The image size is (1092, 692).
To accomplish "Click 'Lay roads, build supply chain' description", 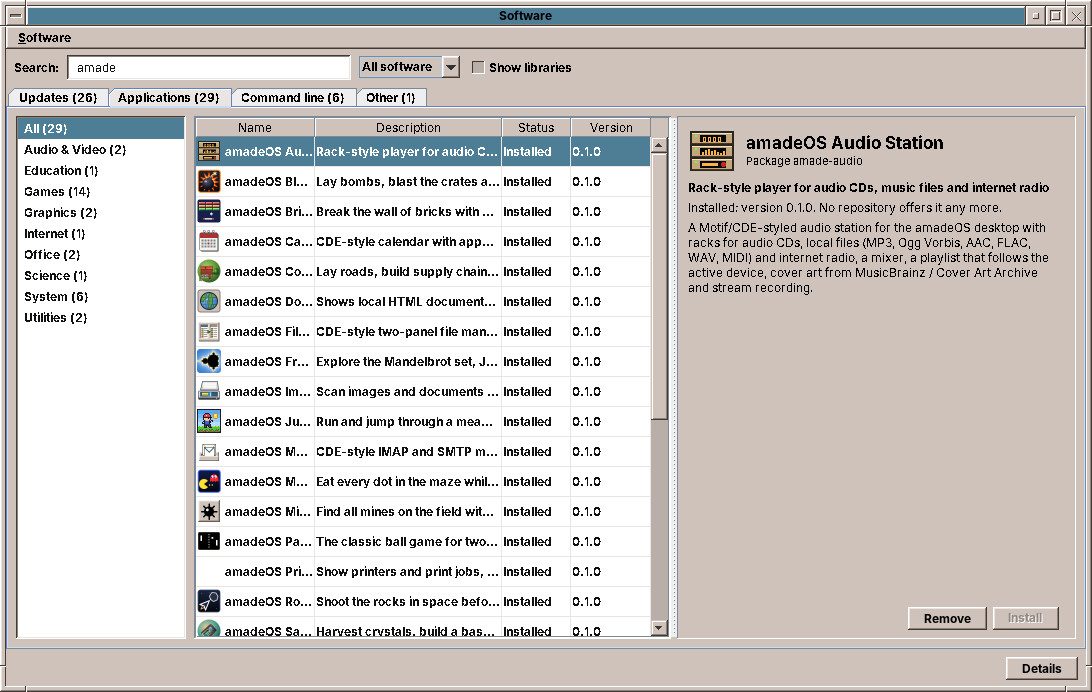I will (x=407, y=271).
